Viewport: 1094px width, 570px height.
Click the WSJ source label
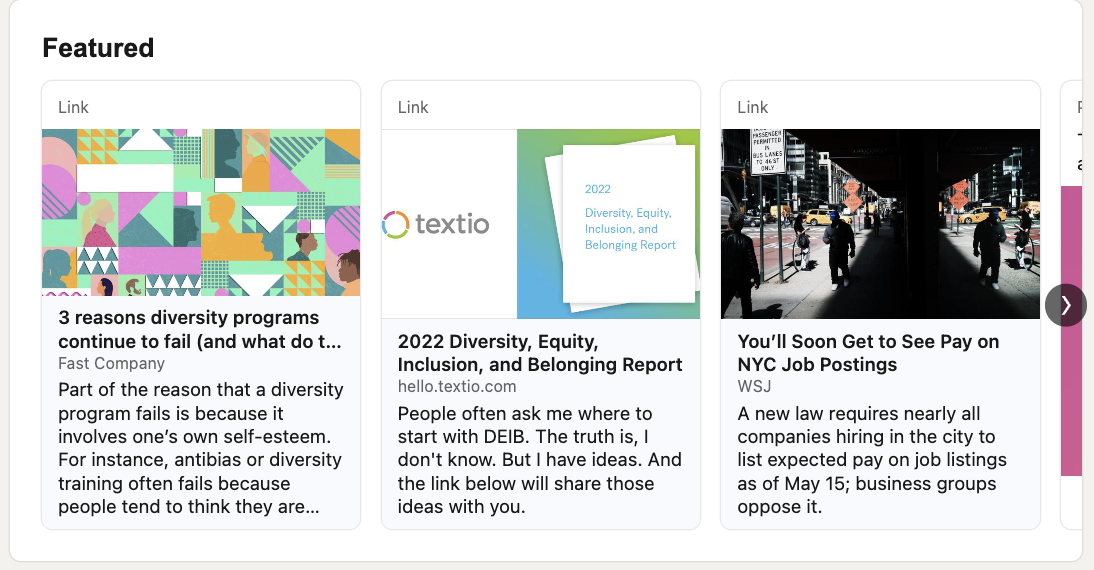[x=754, y=387]
